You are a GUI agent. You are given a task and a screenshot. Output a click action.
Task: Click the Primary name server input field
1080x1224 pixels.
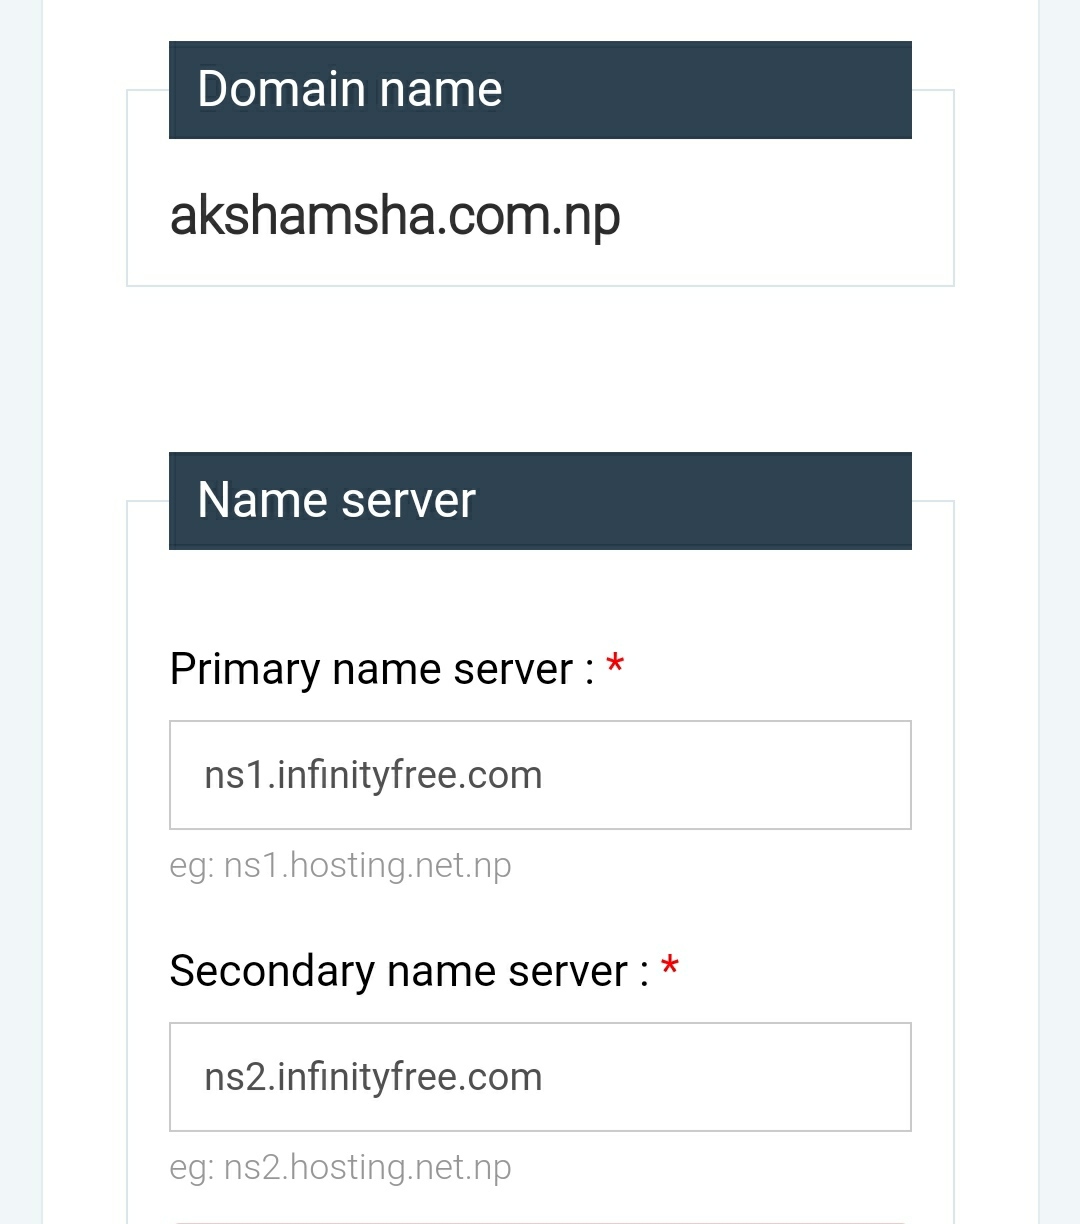coord(540,775)
